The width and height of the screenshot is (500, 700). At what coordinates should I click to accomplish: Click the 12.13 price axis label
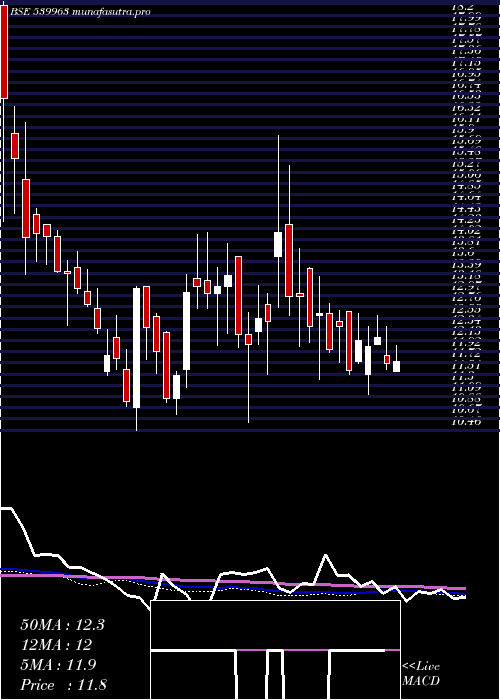coord(466,333)
